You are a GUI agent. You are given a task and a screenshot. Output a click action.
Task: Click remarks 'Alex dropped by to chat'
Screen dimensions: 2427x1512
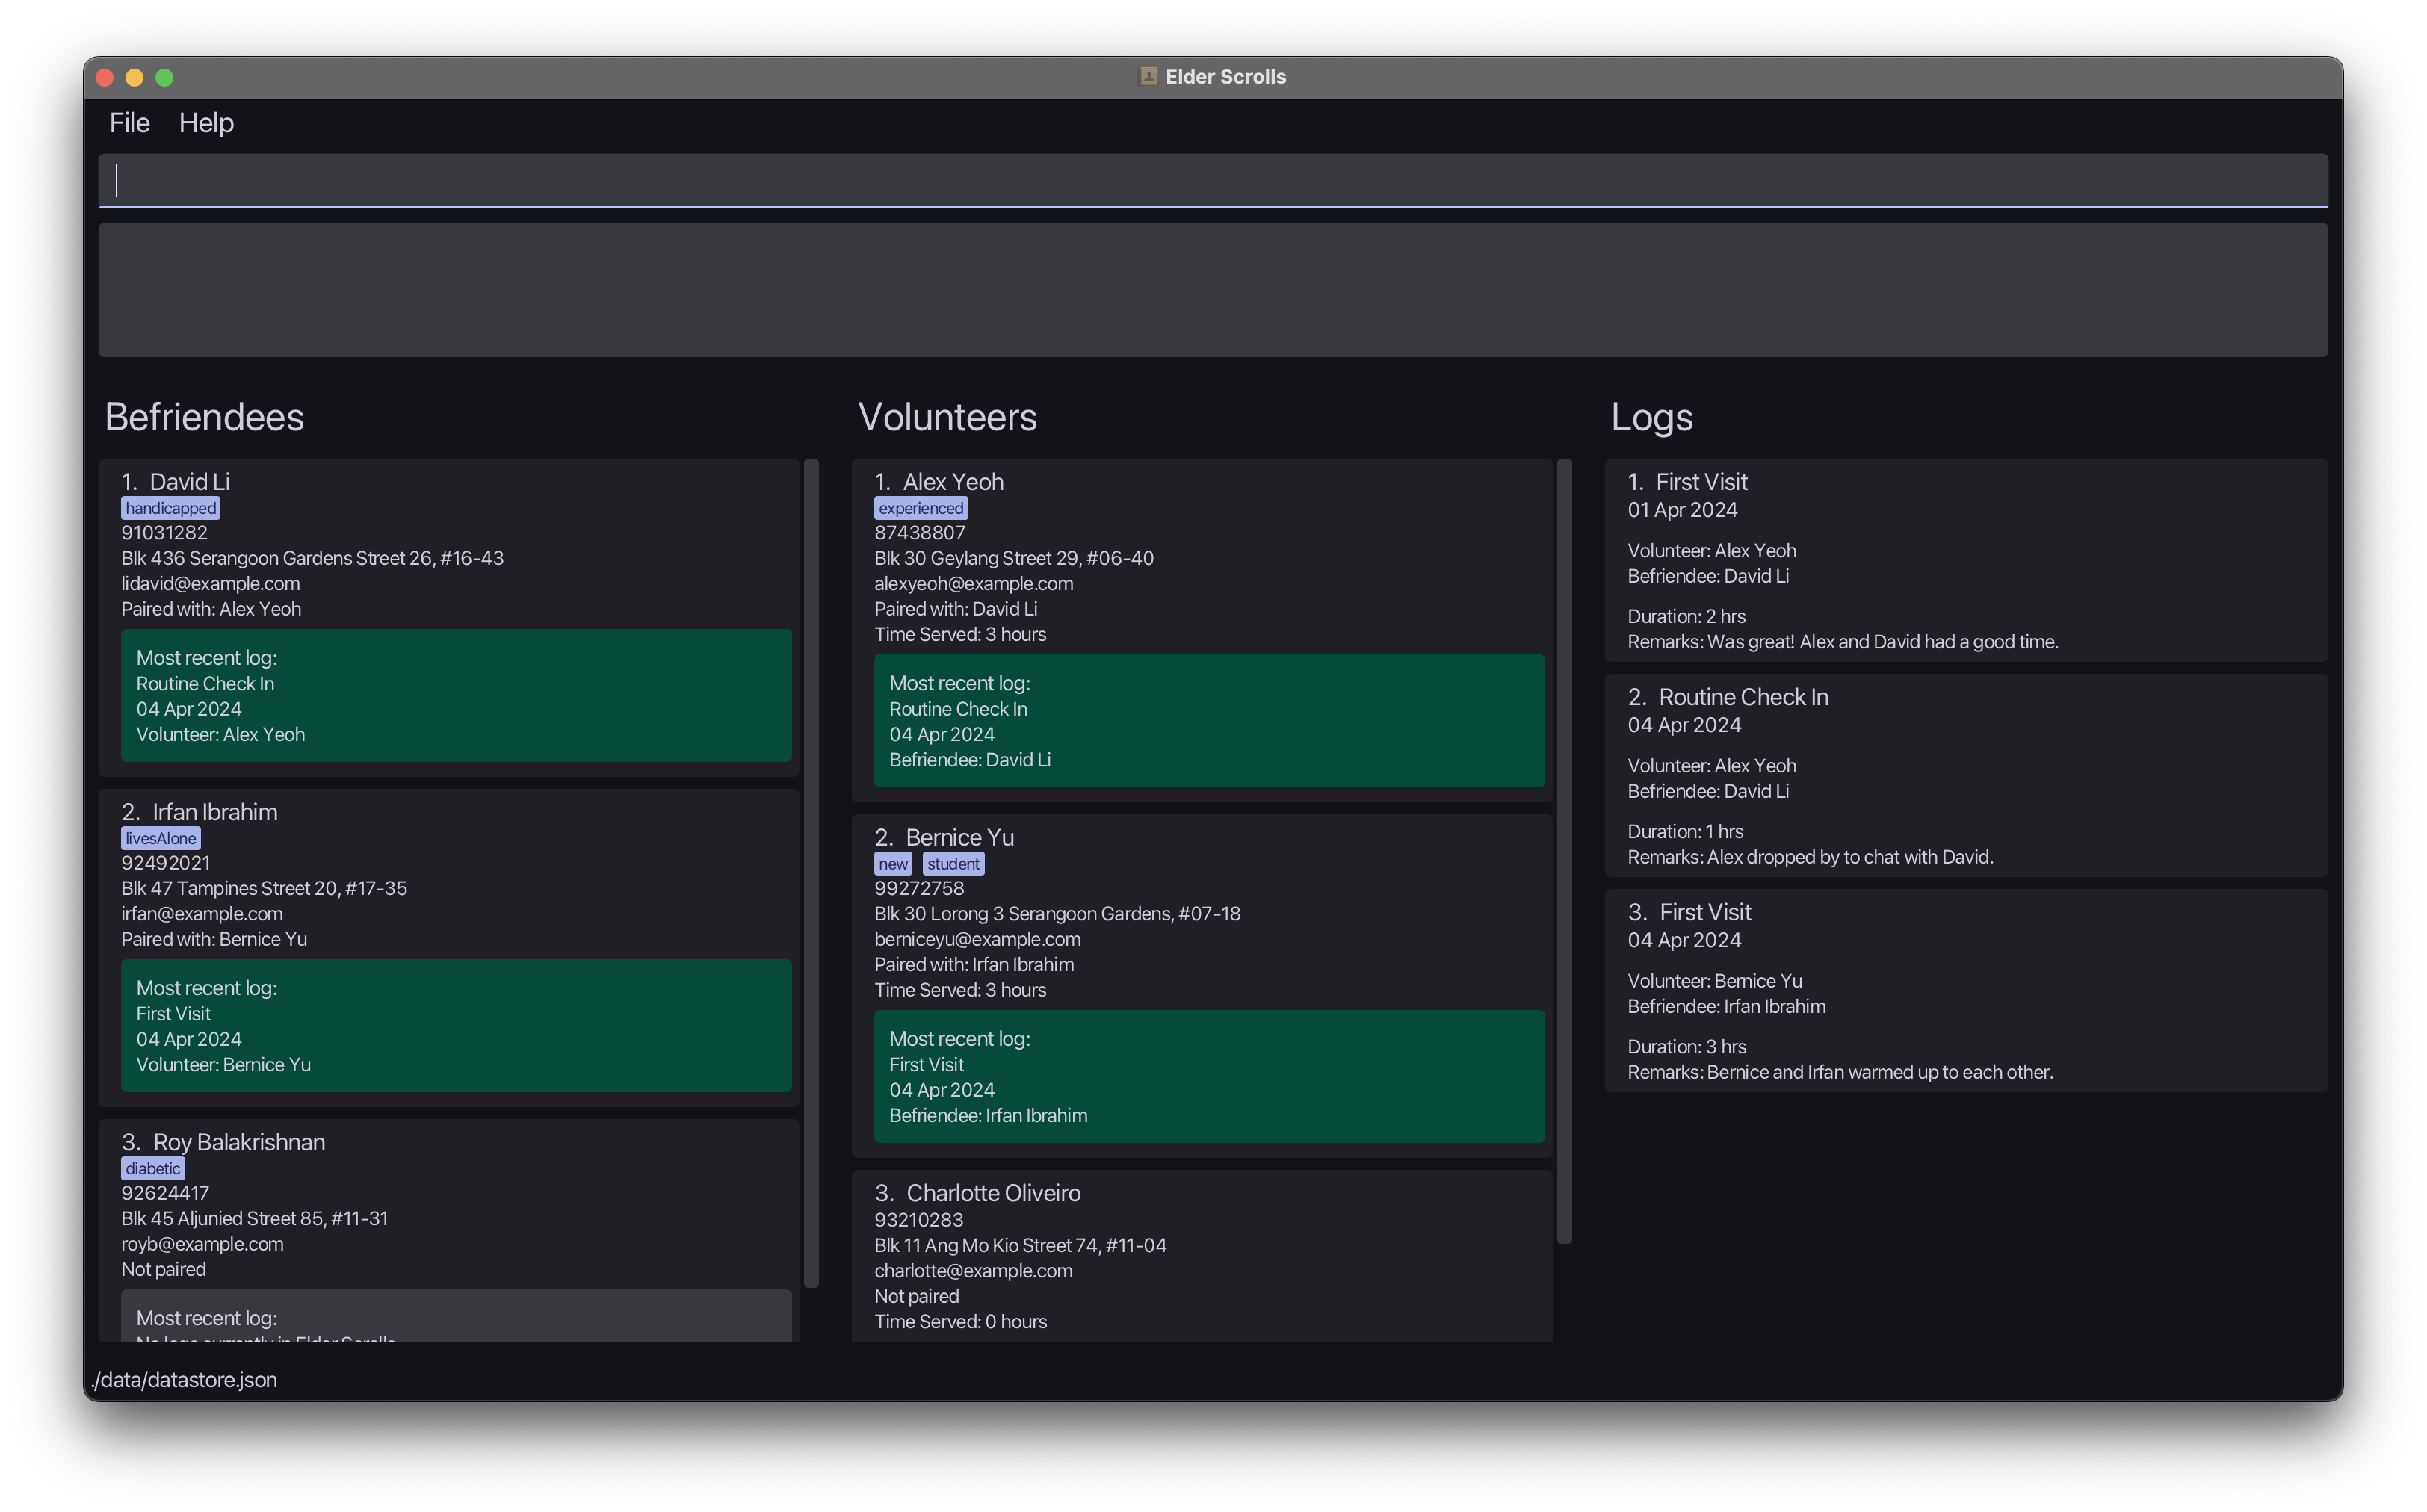tap(1810, 856)
